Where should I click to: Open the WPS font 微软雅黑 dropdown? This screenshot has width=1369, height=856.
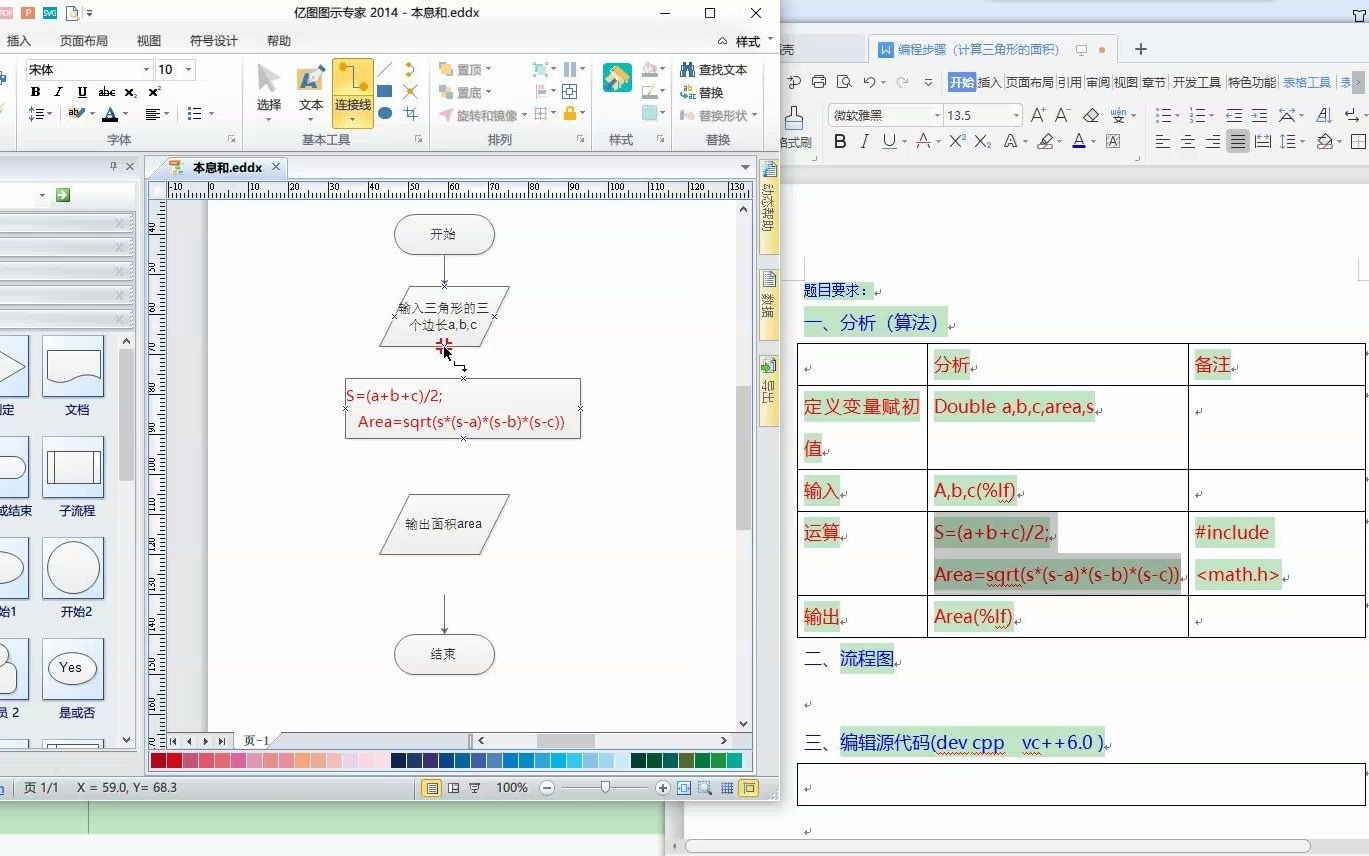coord(937,115)
